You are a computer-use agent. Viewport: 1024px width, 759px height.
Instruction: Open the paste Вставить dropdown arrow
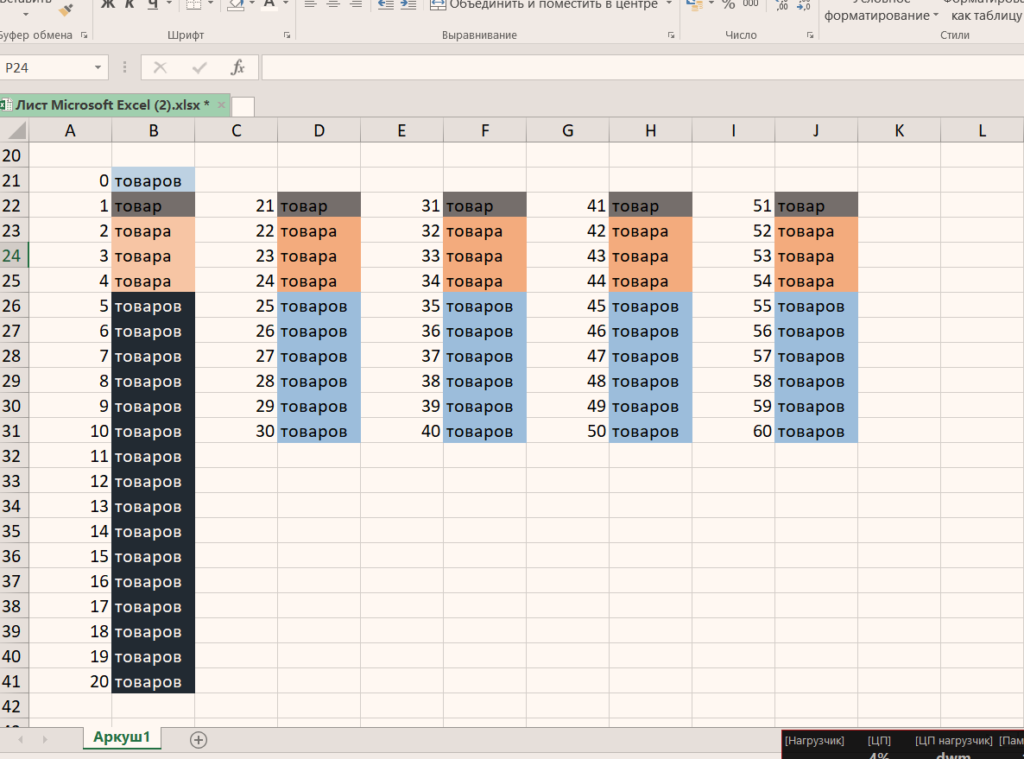pyautogui.click(x=25, y=13)
